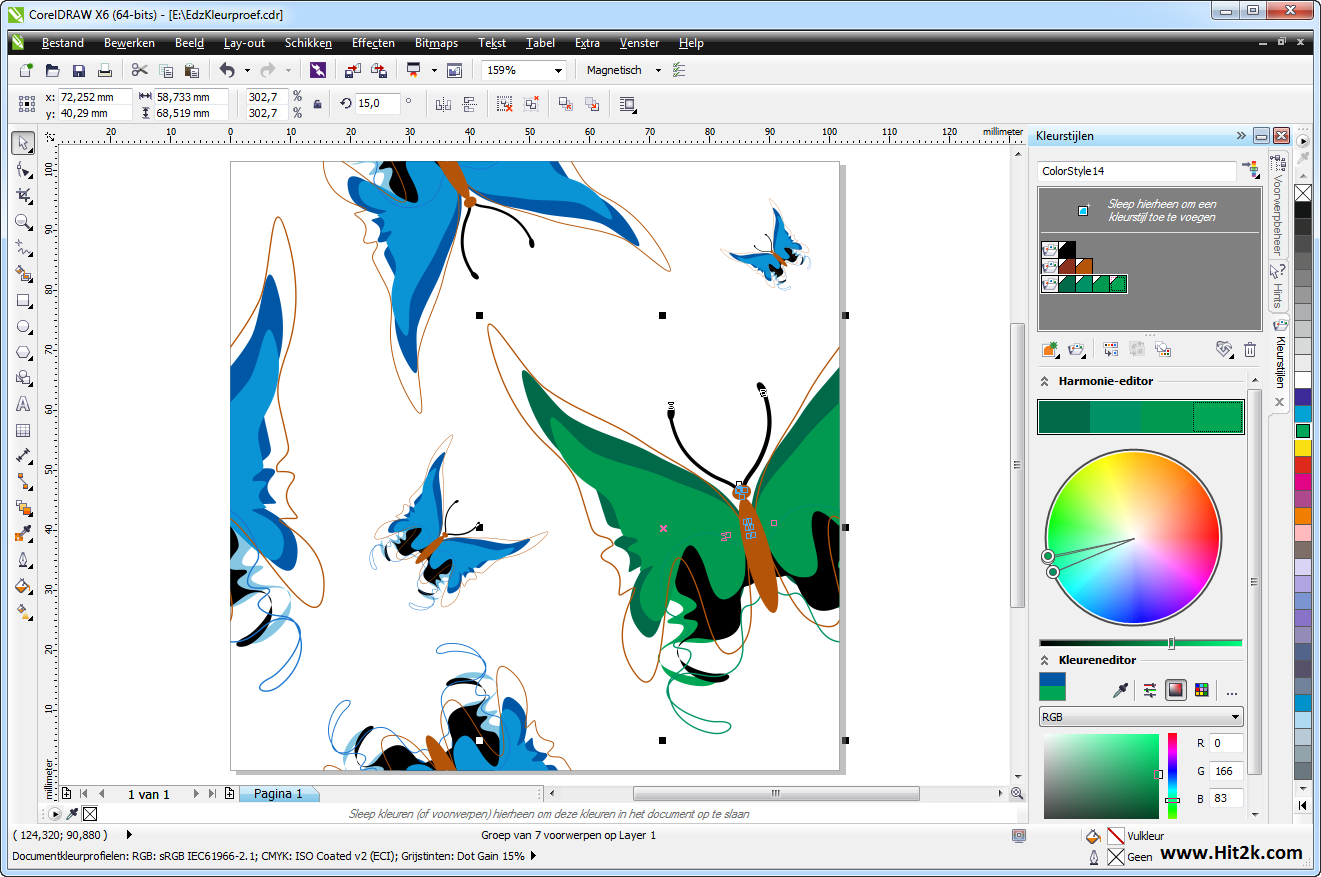The image size is (1321, 877).
Task: Select the Crop tool
Action: pyautogui.click(x=23, y=195)
